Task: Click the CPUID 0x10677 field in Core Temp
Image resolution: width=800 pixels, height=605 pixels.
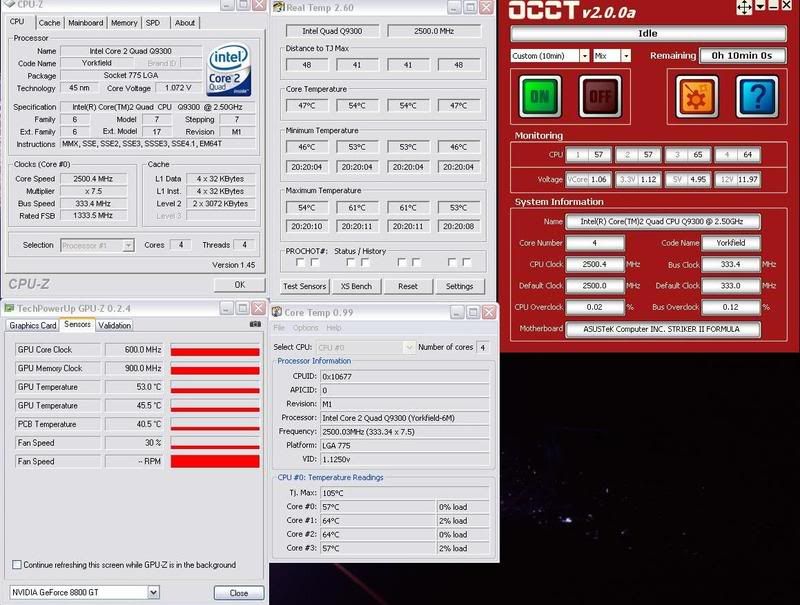Action: point(404,376)
